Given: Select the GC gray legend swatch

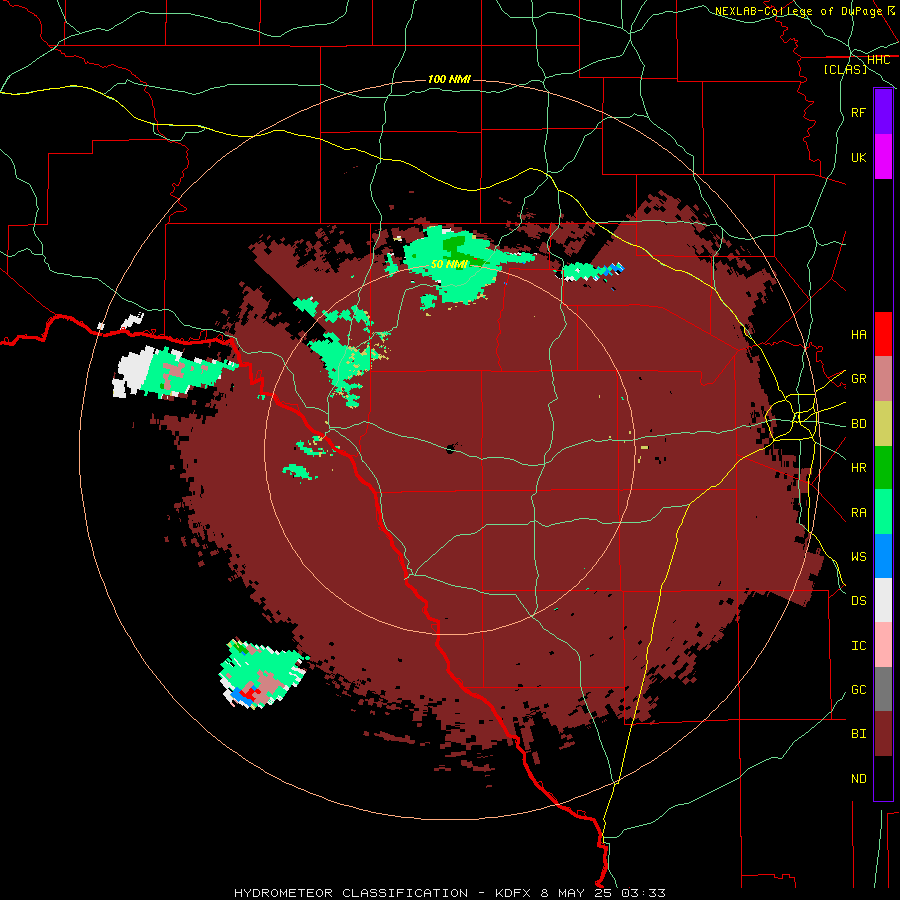Looking at the screenshot, I should (x=883, y=689).
